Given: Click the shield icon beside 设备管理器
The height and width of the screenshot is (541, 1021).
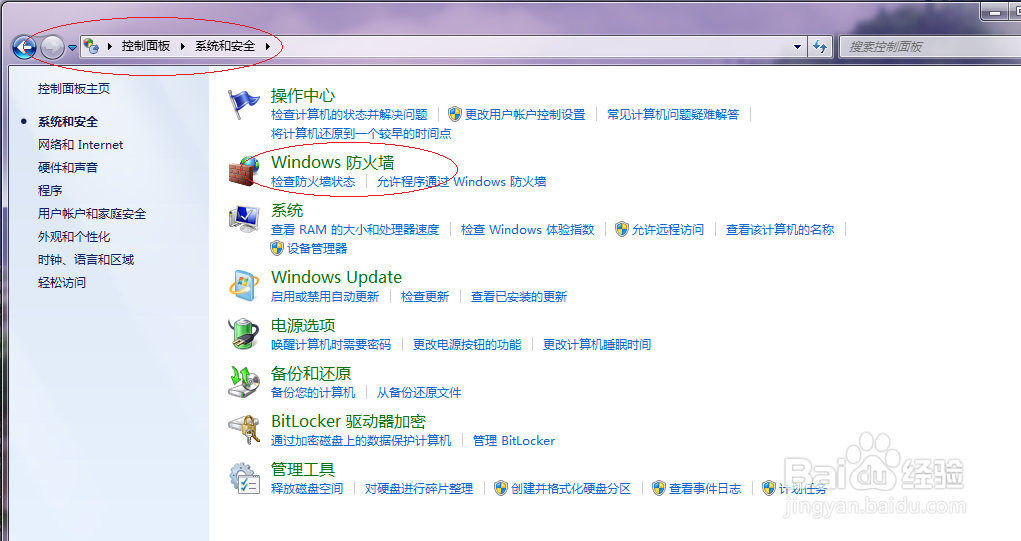Looking at the screenshot, I should (x=277, y=248).
